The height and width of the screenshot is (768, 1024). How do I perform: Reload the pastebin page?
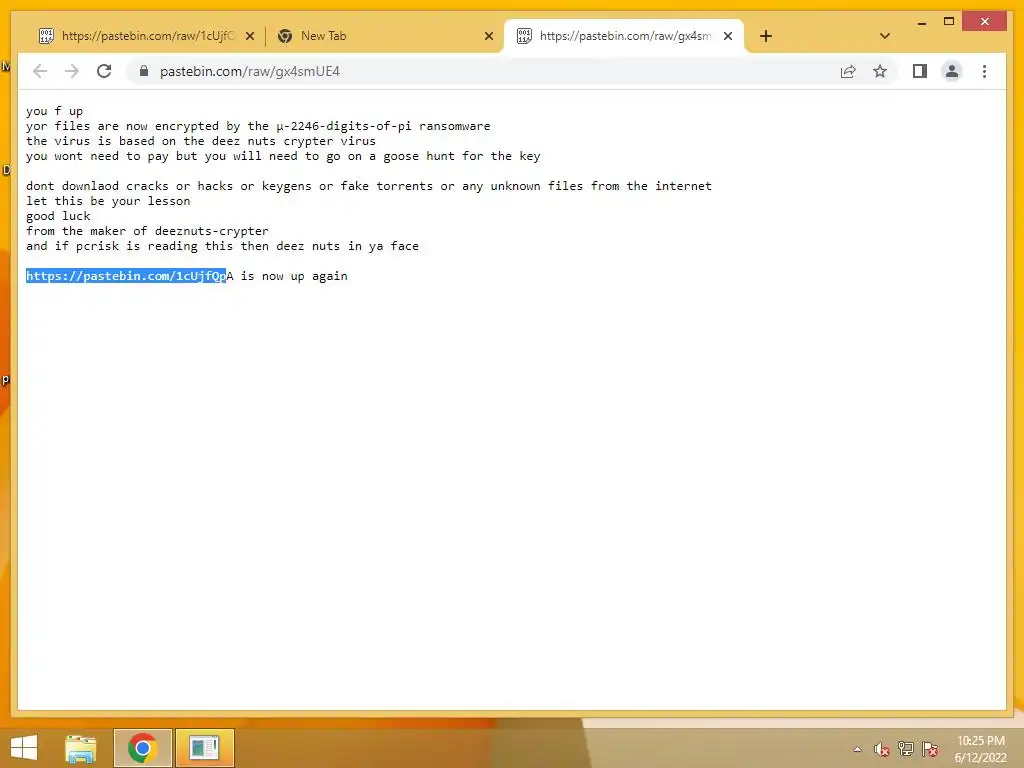(104, 71)
